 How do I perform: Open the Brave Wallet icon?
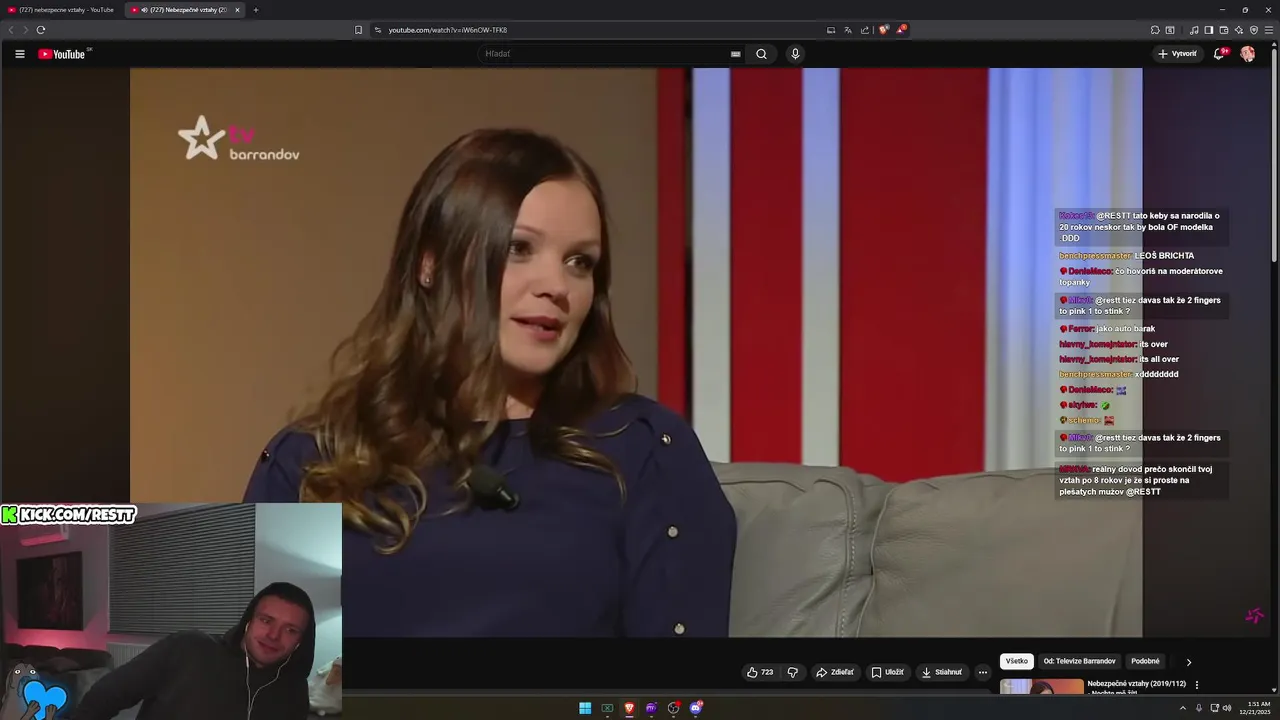[1224, 30]
